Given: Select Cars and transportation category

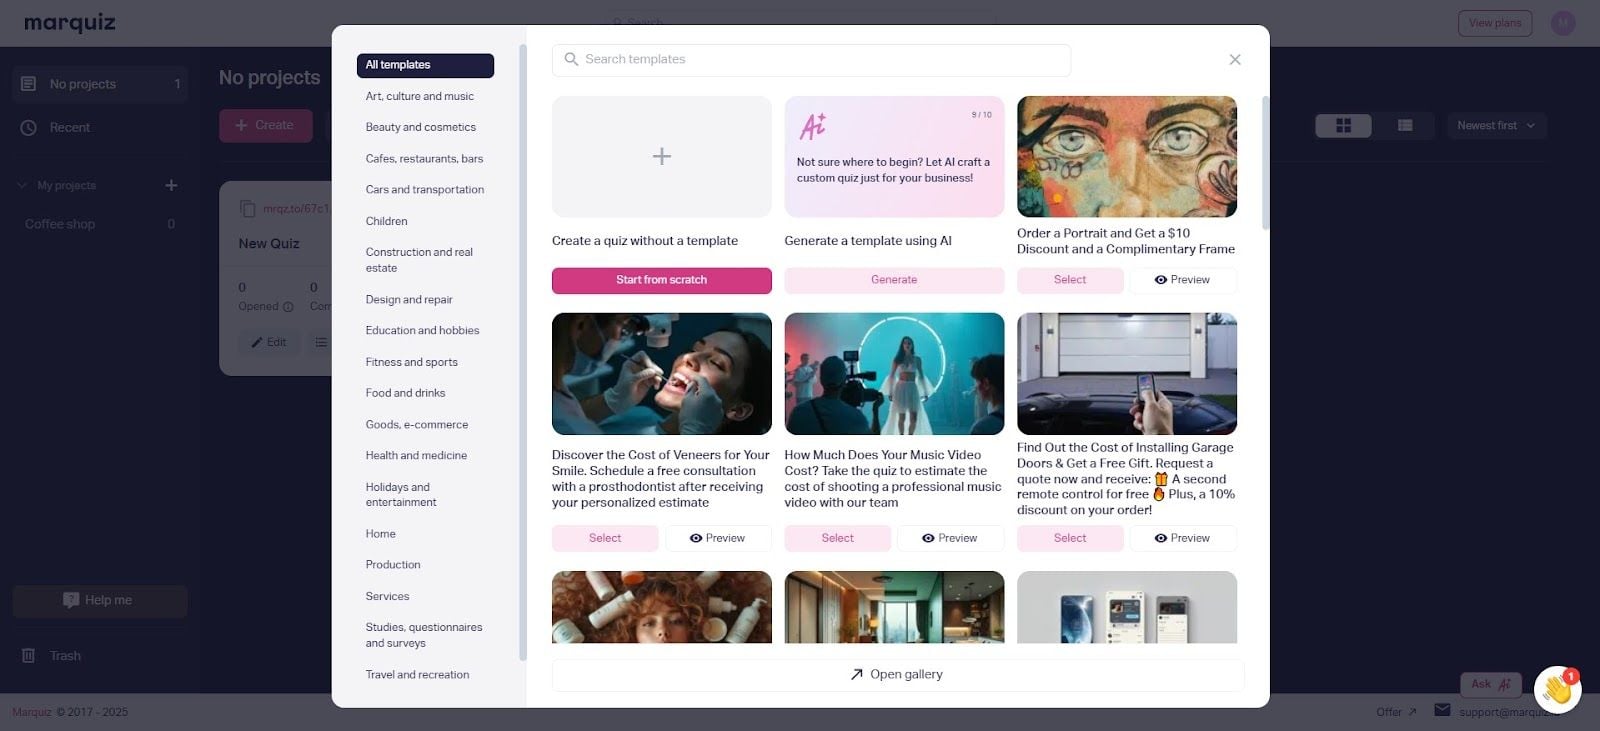Looking at the screenshot, I should 425,189.
